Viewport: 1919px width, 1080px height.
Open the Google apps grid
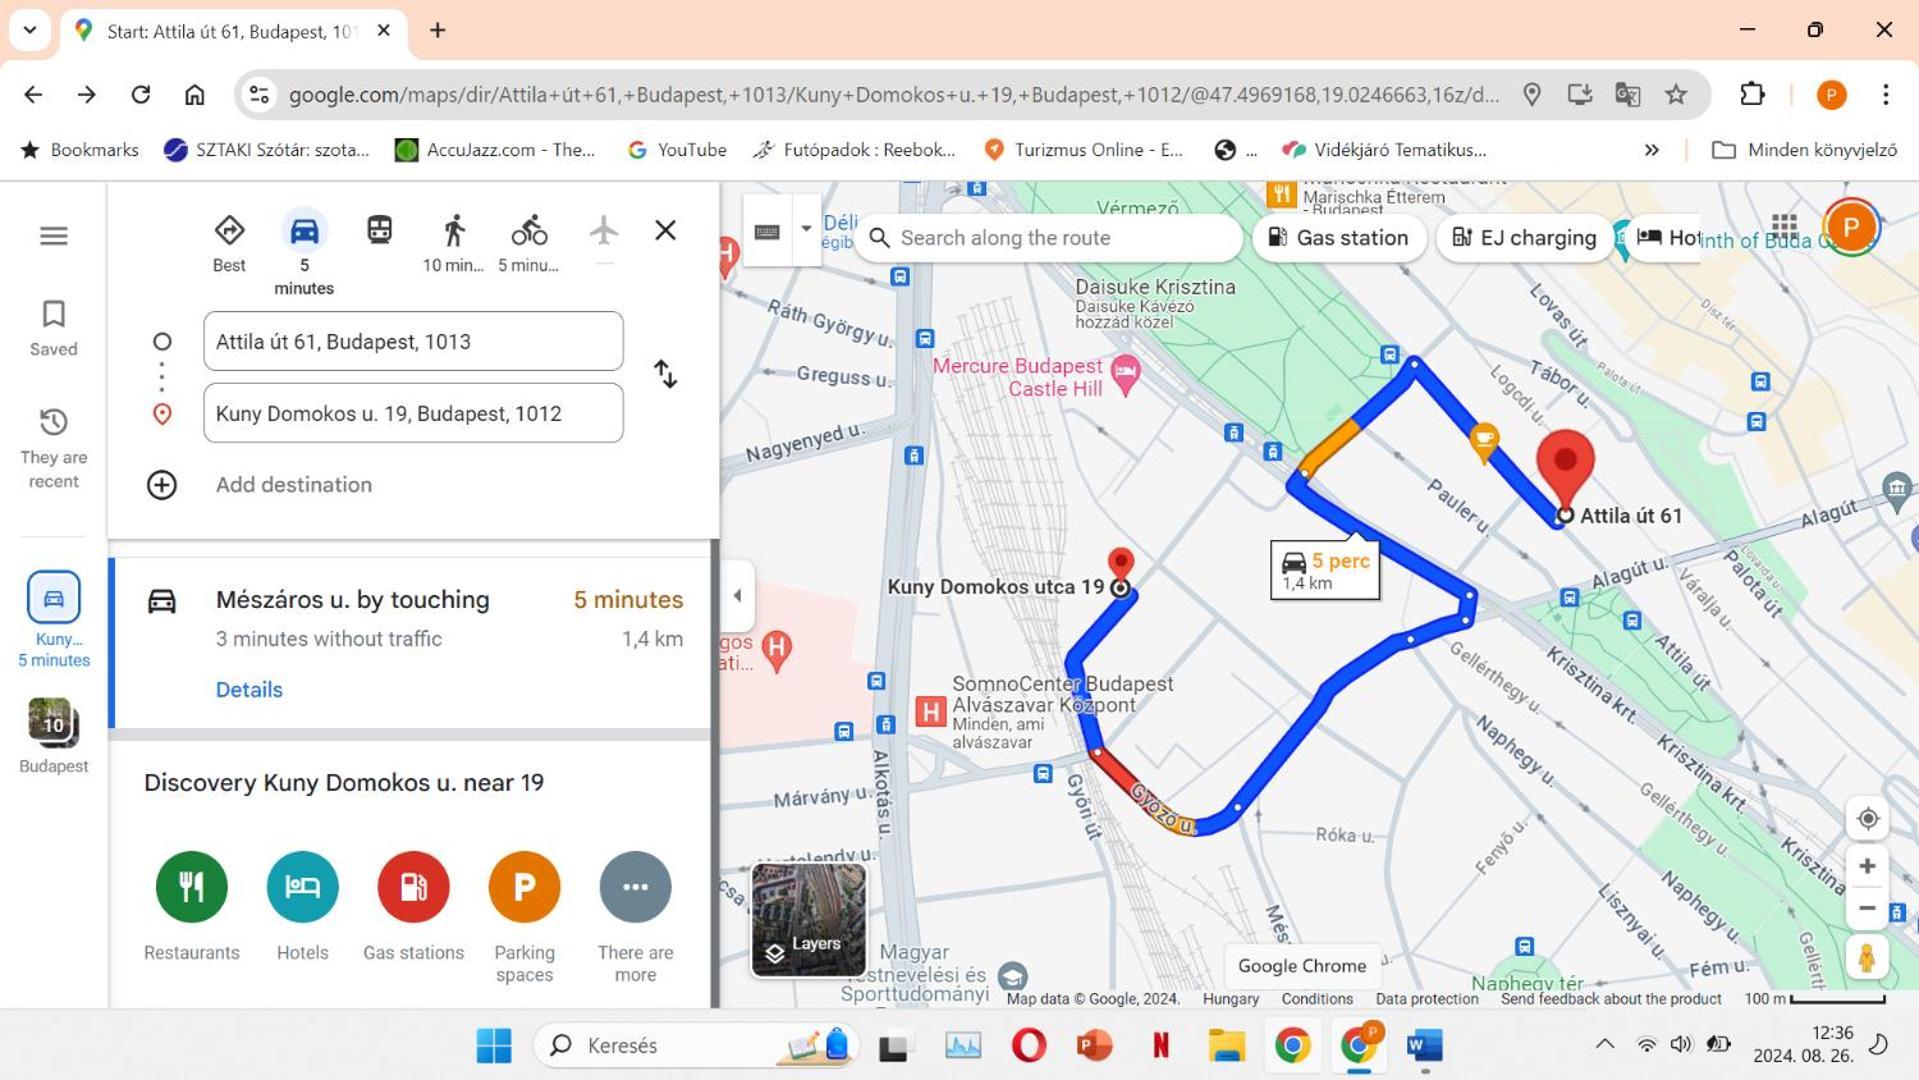(1785, 228)
